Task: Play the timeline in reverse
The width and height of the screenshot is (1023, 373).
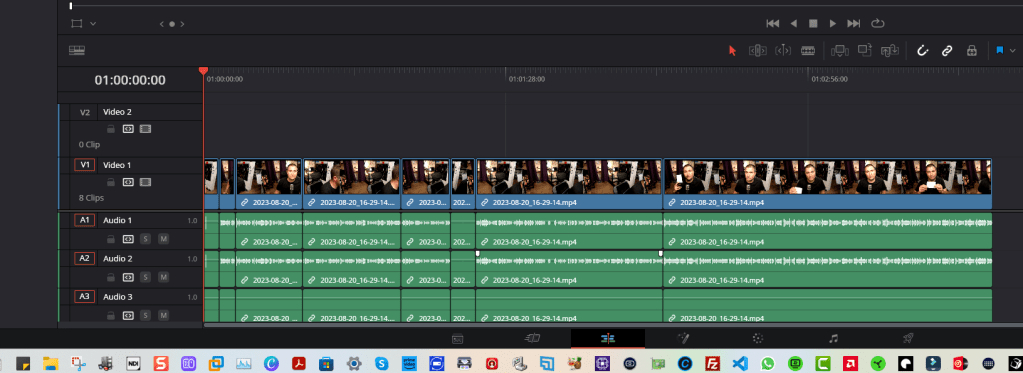Action: click(793, 23)
